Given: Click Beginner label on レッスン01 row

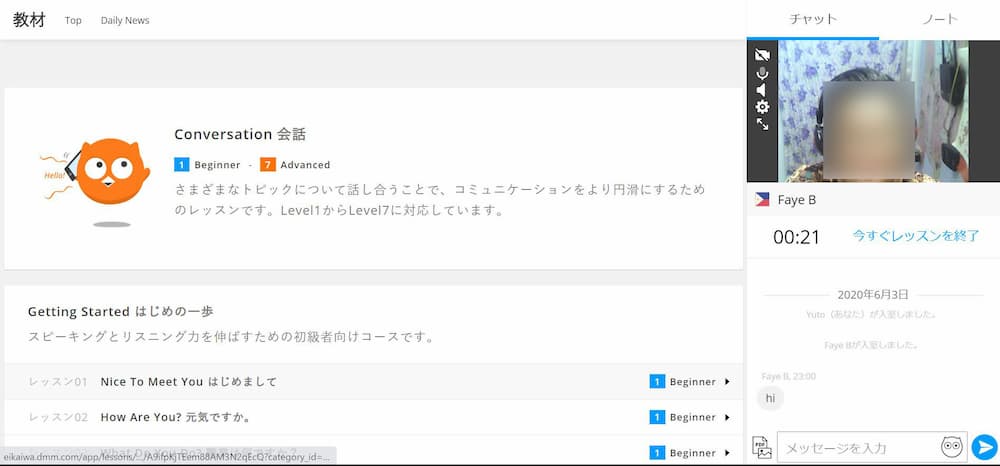Looking at the screenshot, I should (693, 382).
